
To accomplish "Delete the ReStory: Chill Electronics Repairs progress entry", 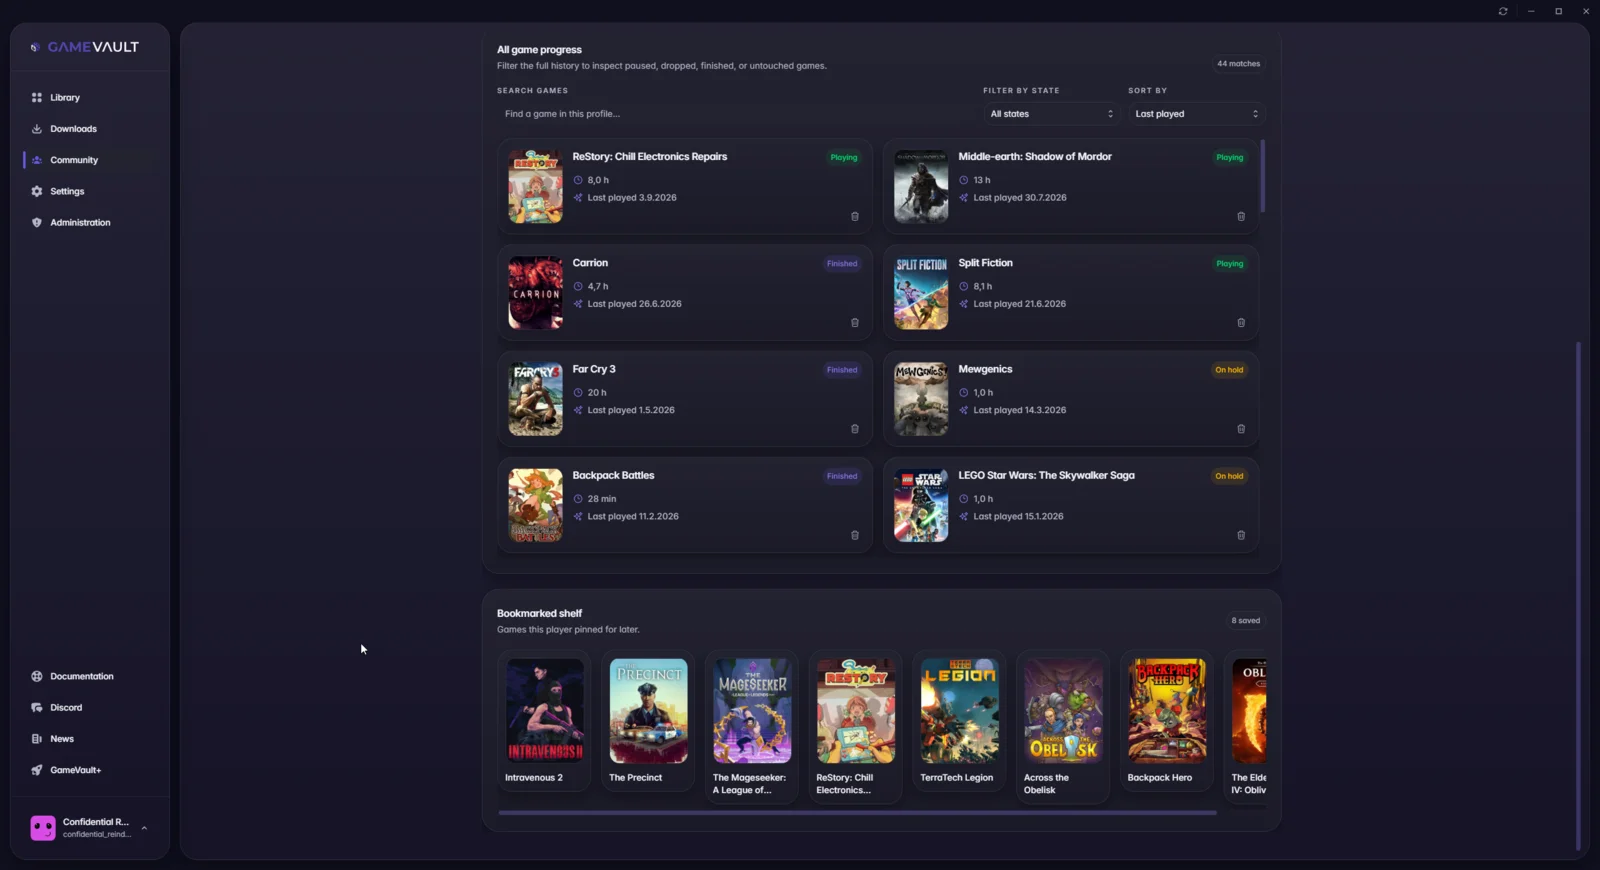I will [x=855, y=216].
